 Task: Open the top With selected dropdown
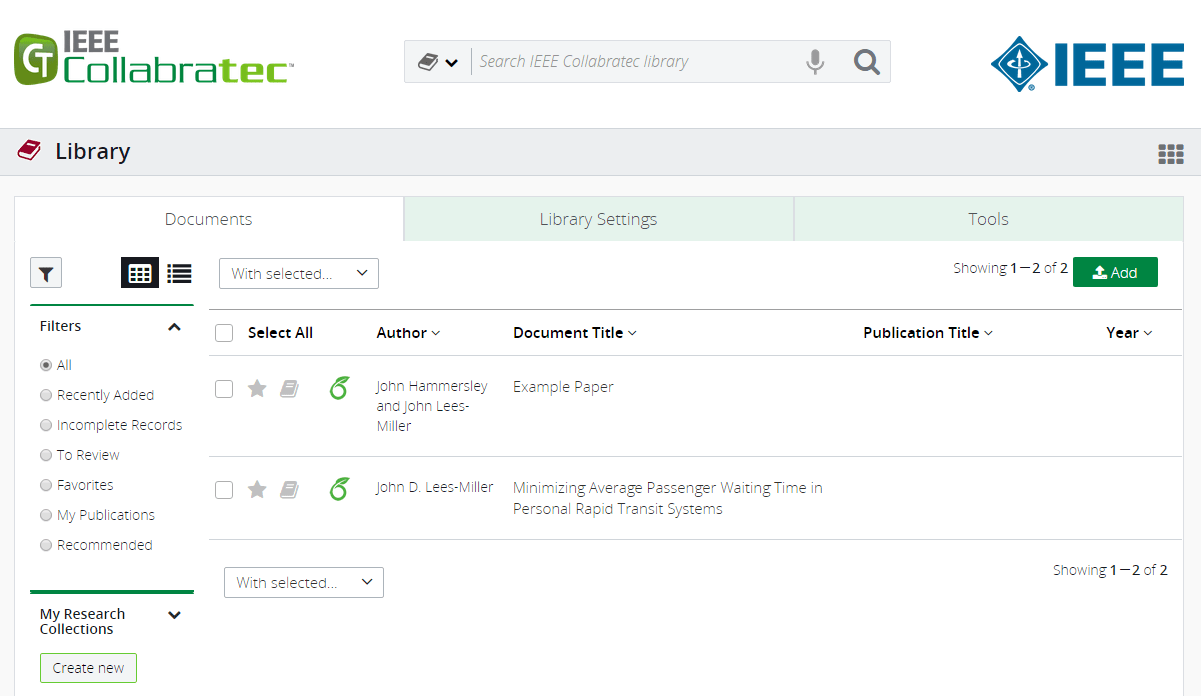299,273
